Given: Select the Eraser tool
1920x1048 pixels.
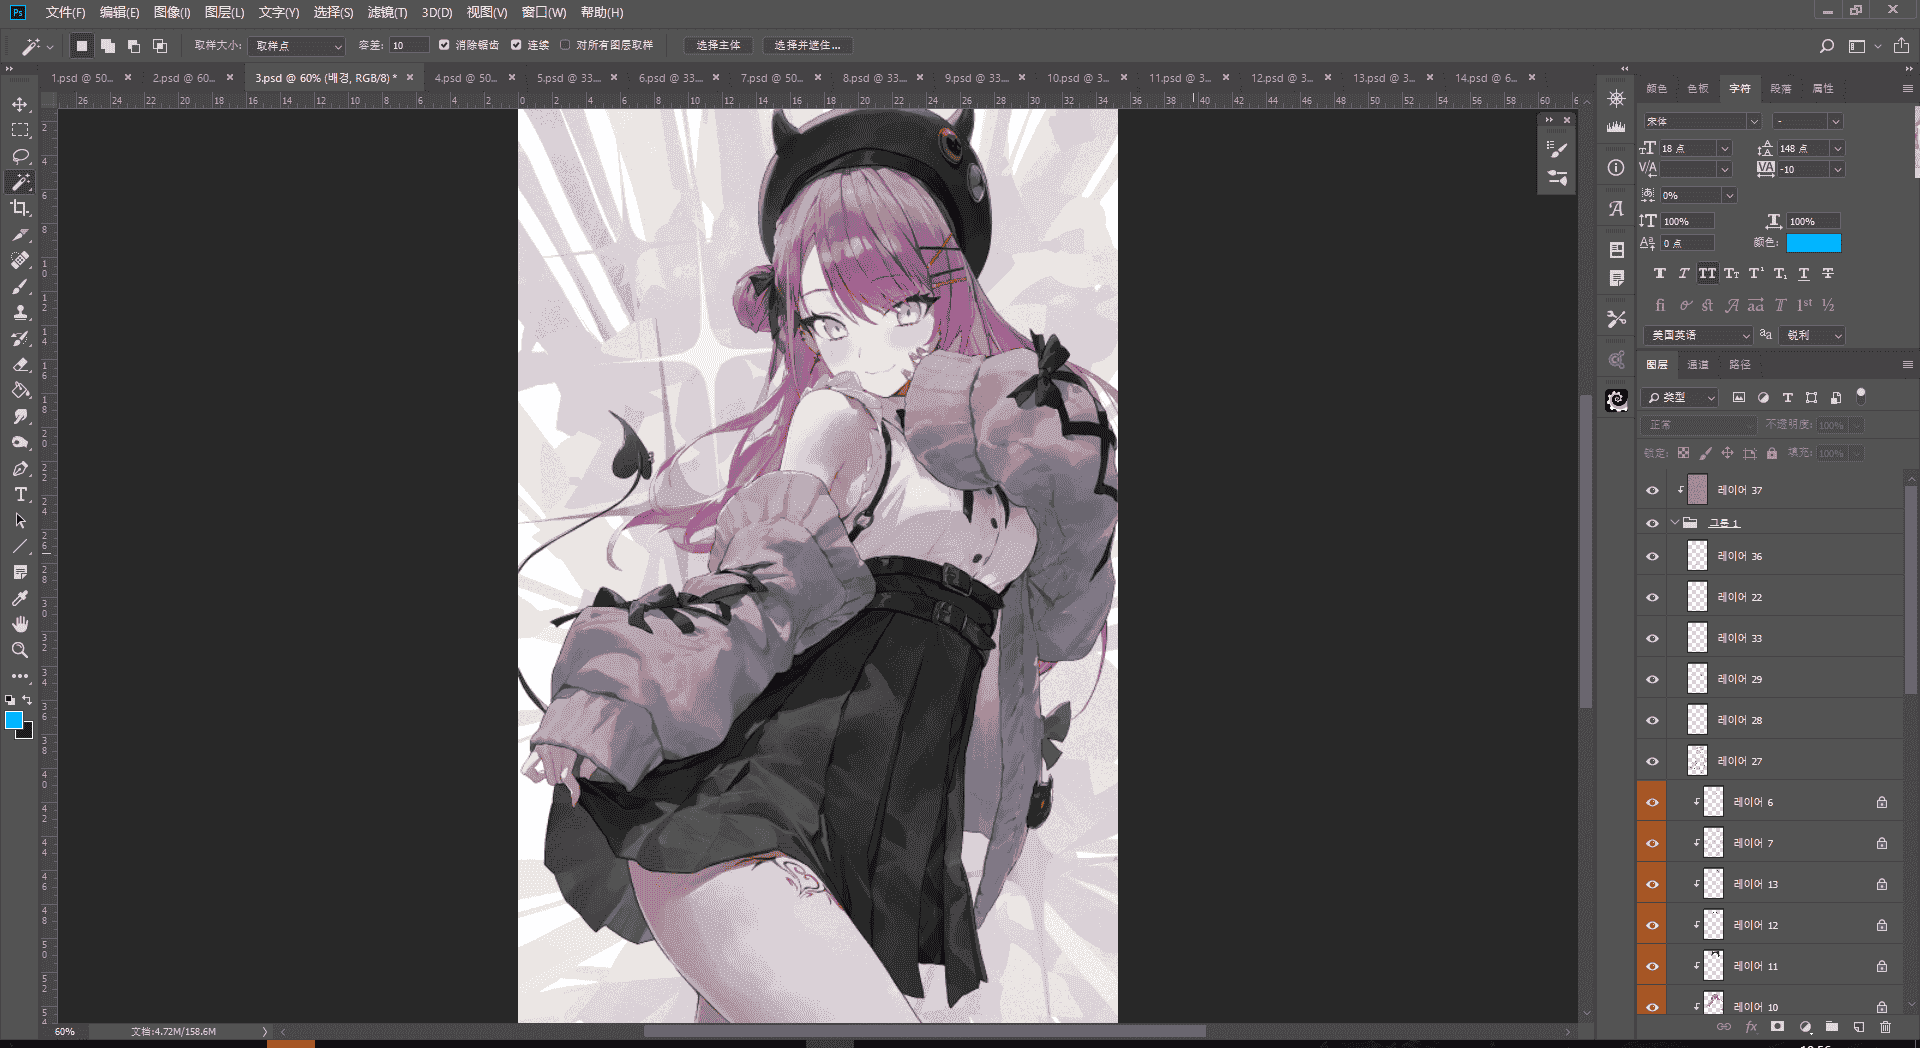Looking at the screenshot, I should [x=20, y=365].
